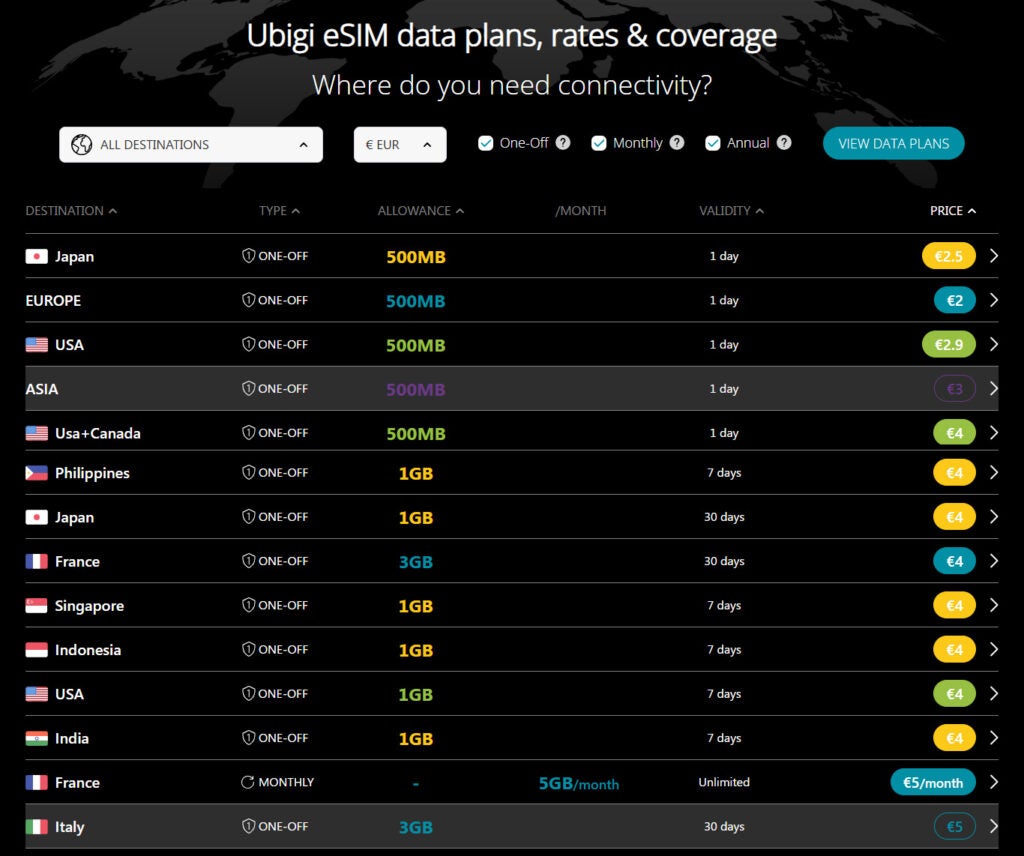Click the View Data Plans button

893,143
